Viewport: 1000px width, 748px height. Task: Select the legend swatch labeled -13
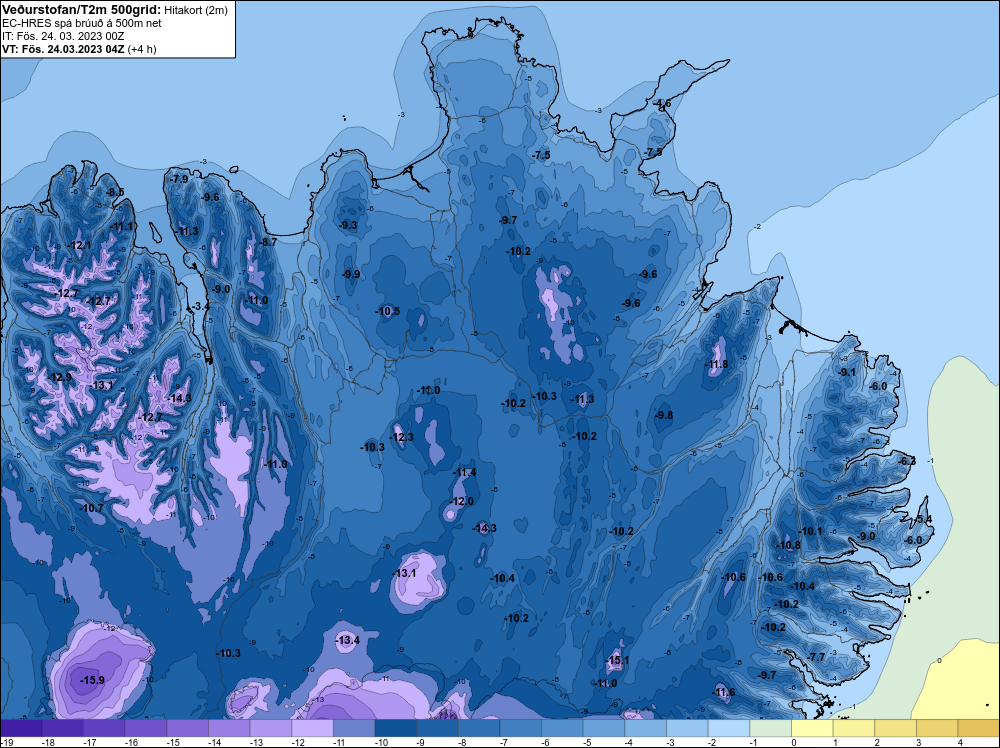pos(271,728)
